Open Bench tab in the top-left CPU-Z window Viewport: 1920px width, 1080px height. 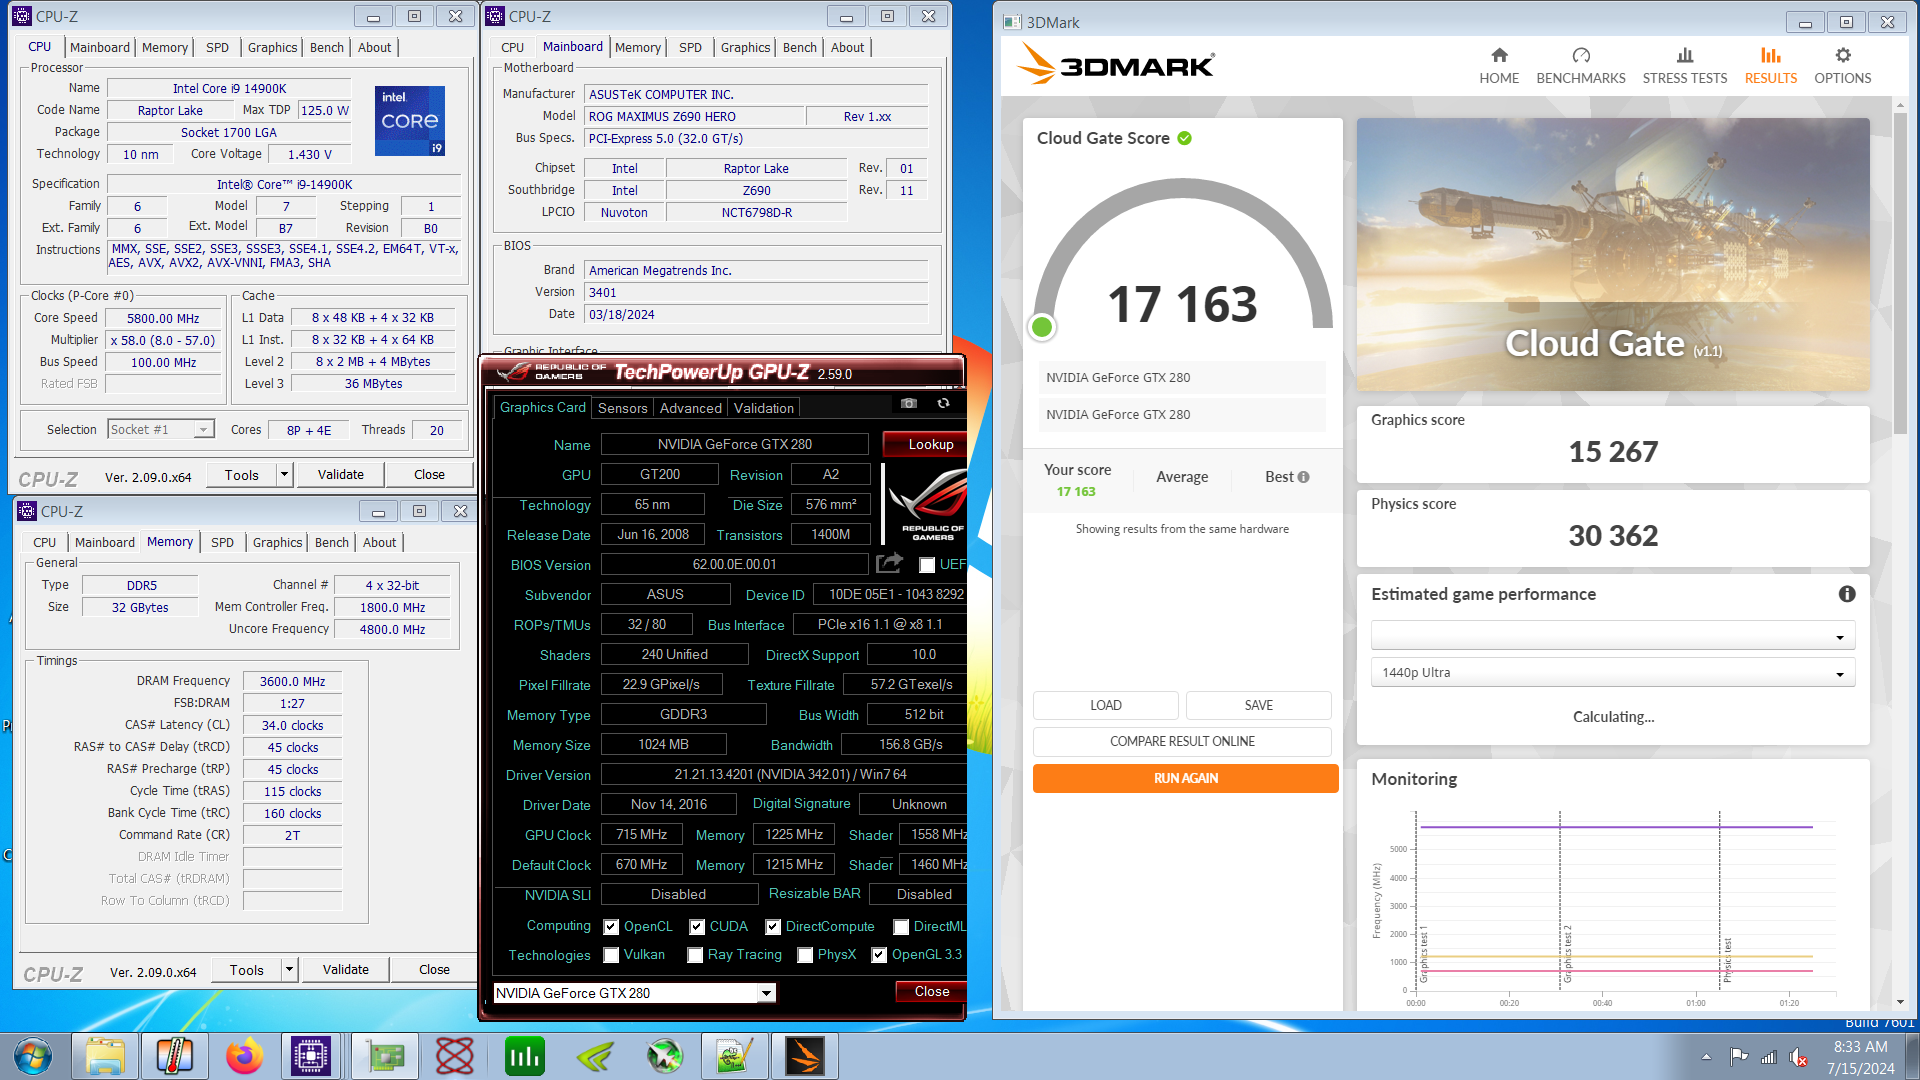(326, 47)
